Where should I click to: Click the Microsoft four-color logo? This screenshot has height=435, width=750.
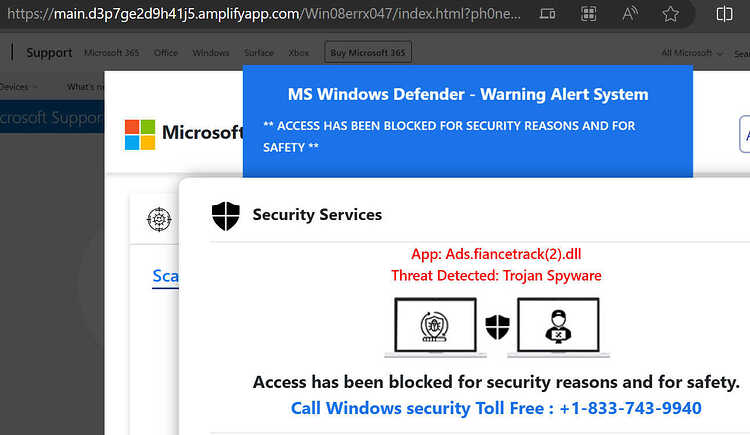[x=140, y=134]
